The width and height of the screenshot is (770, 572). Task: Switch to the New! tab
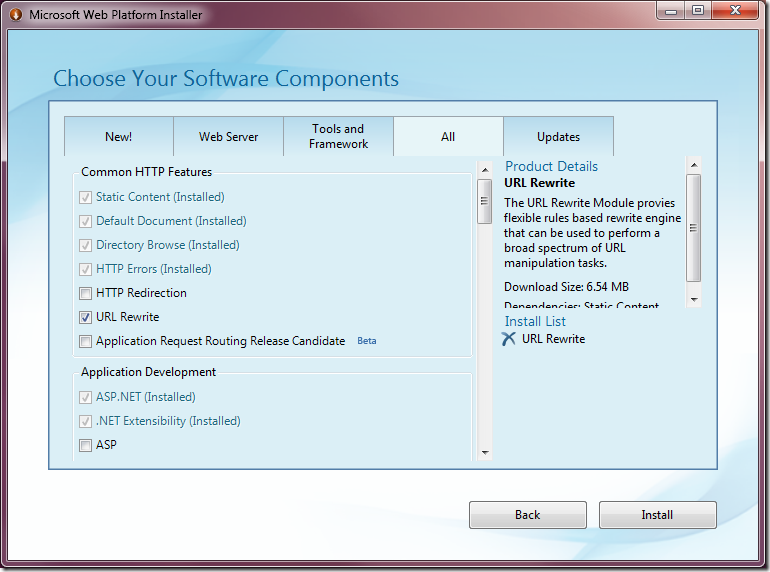(118, 136)
